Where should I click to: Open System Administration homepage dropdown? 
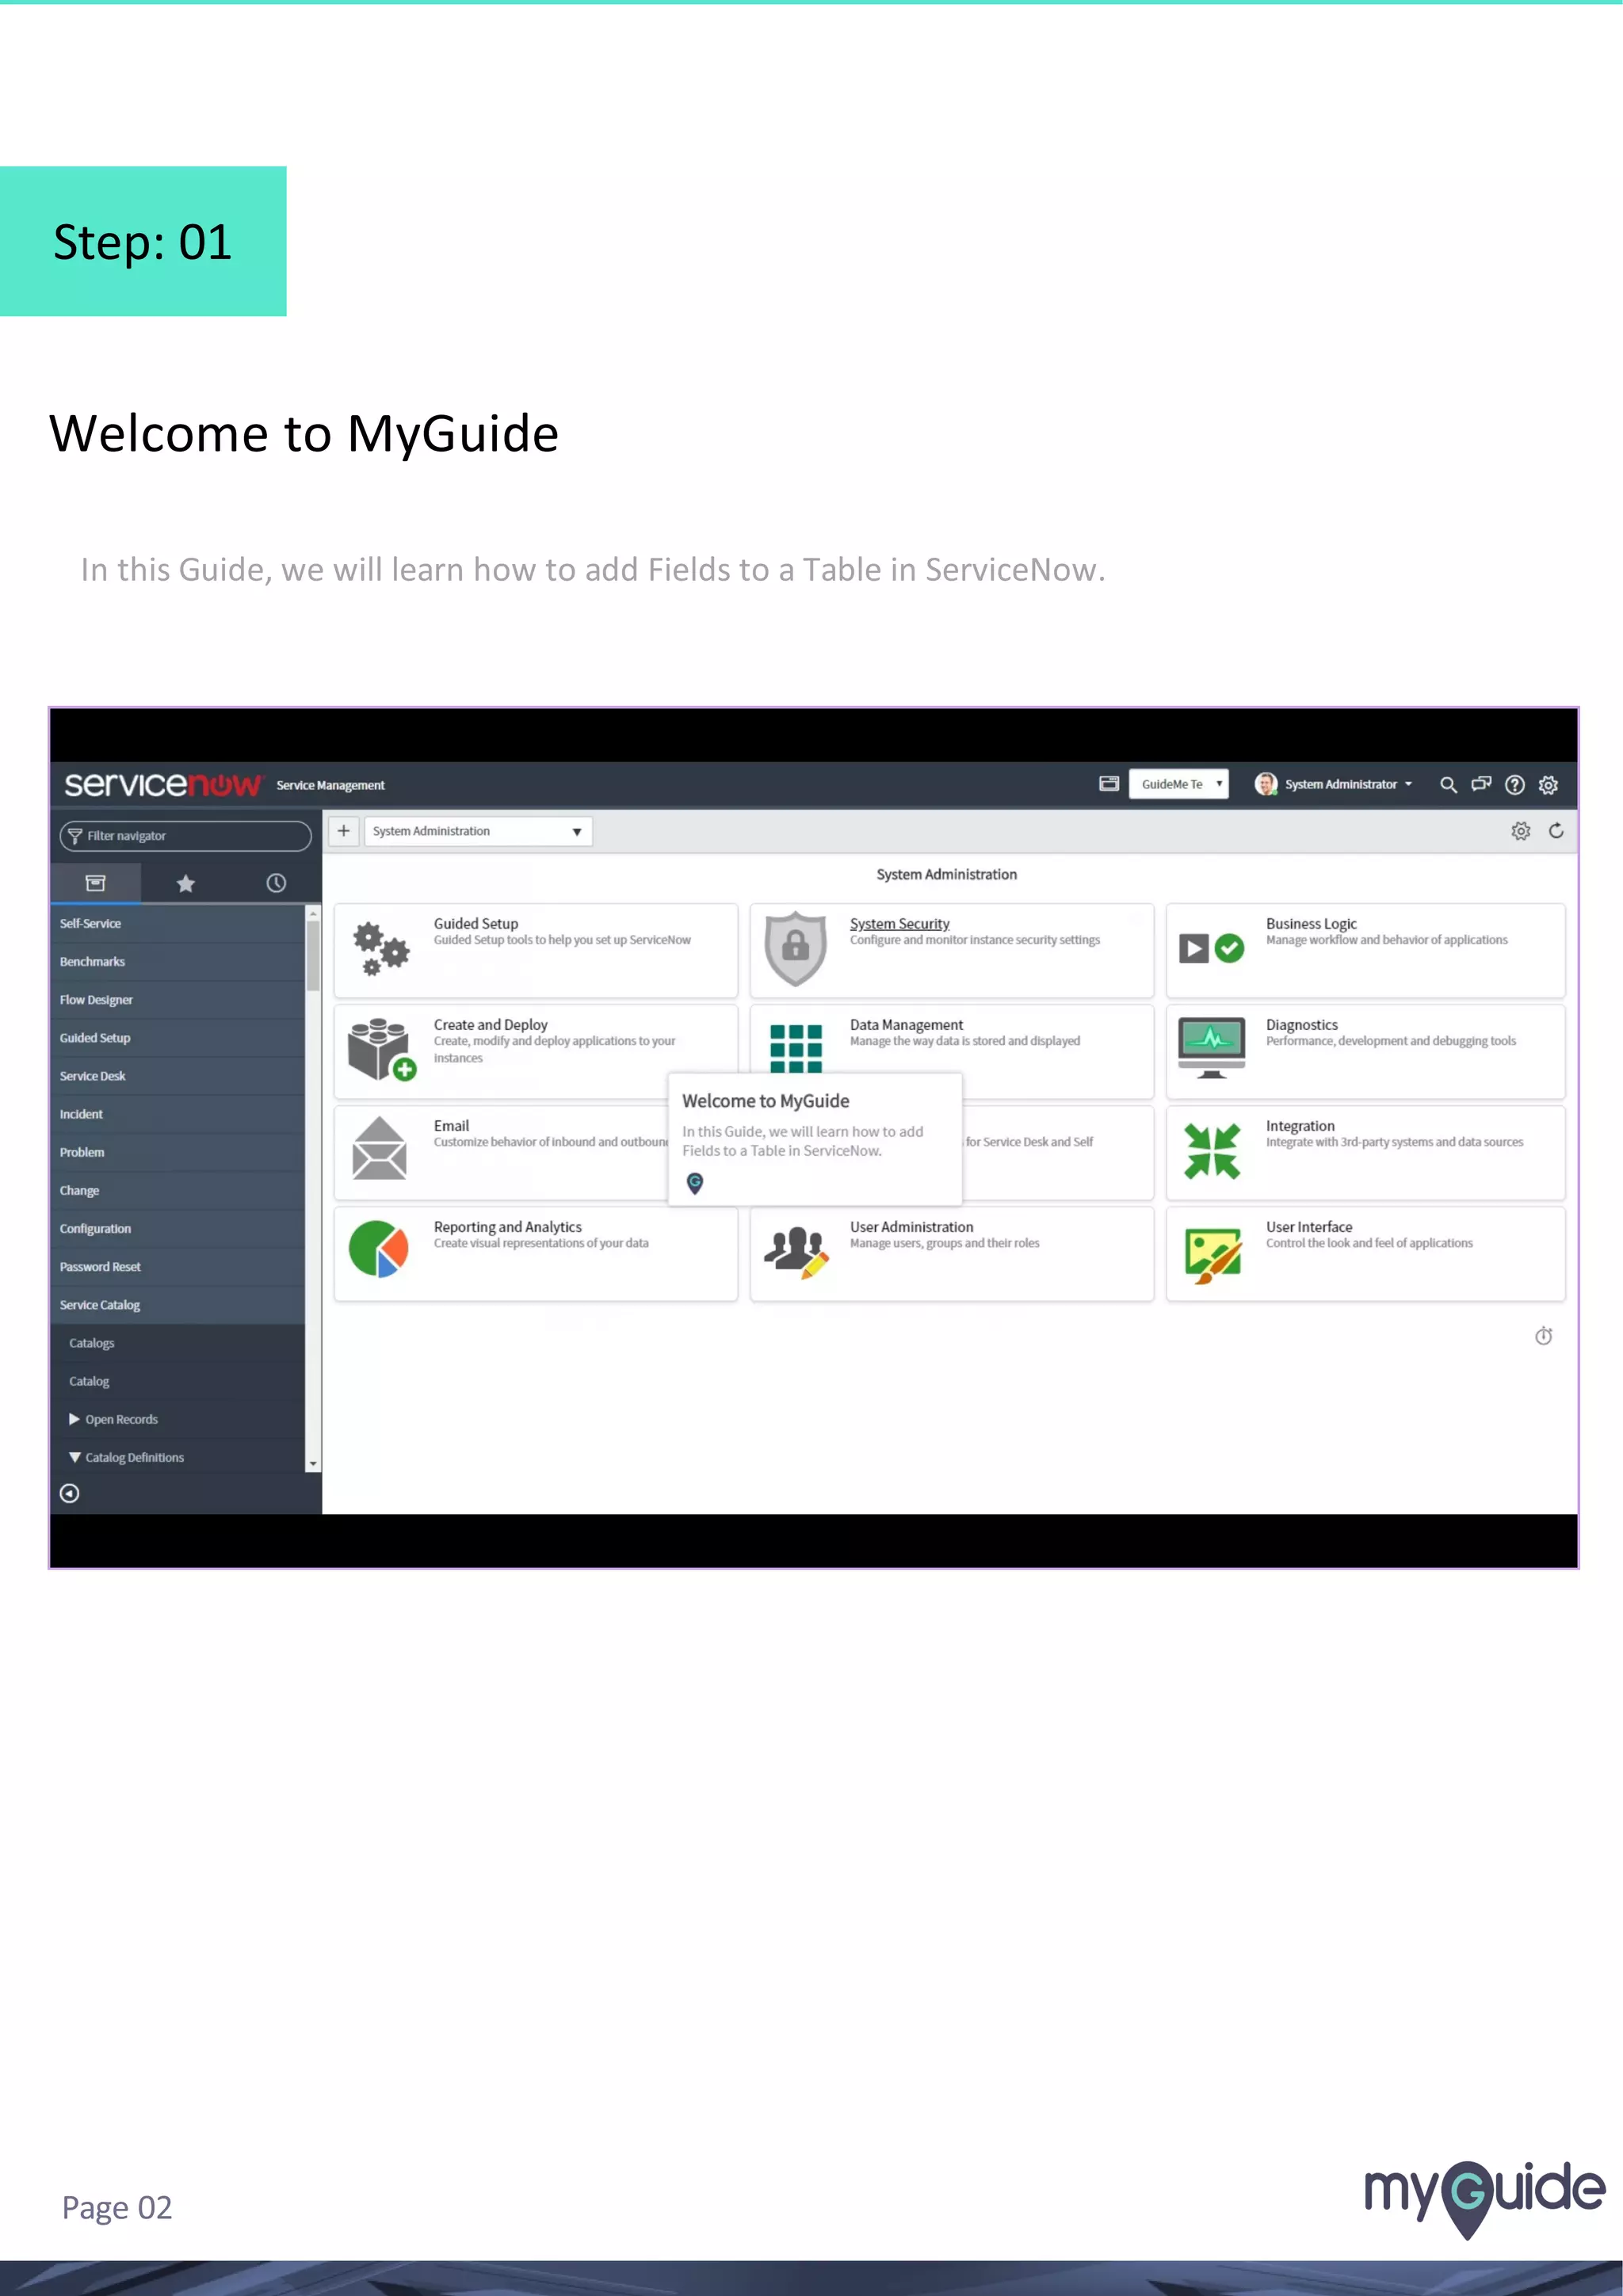[x=478, y=832]
